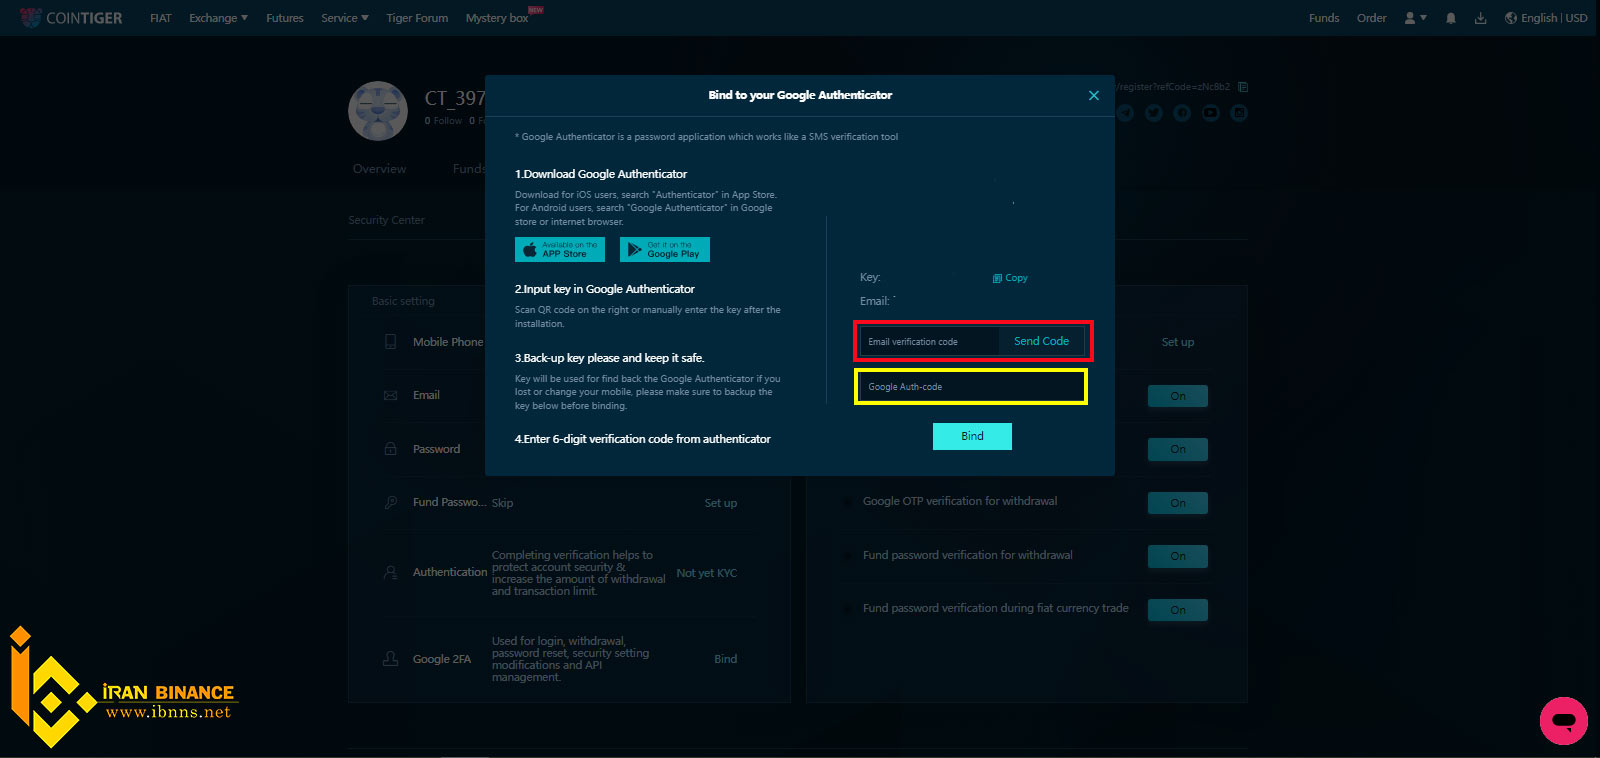Expand the Exchange dropdown menu
The image size is (1600, 758).
(218, 18)
